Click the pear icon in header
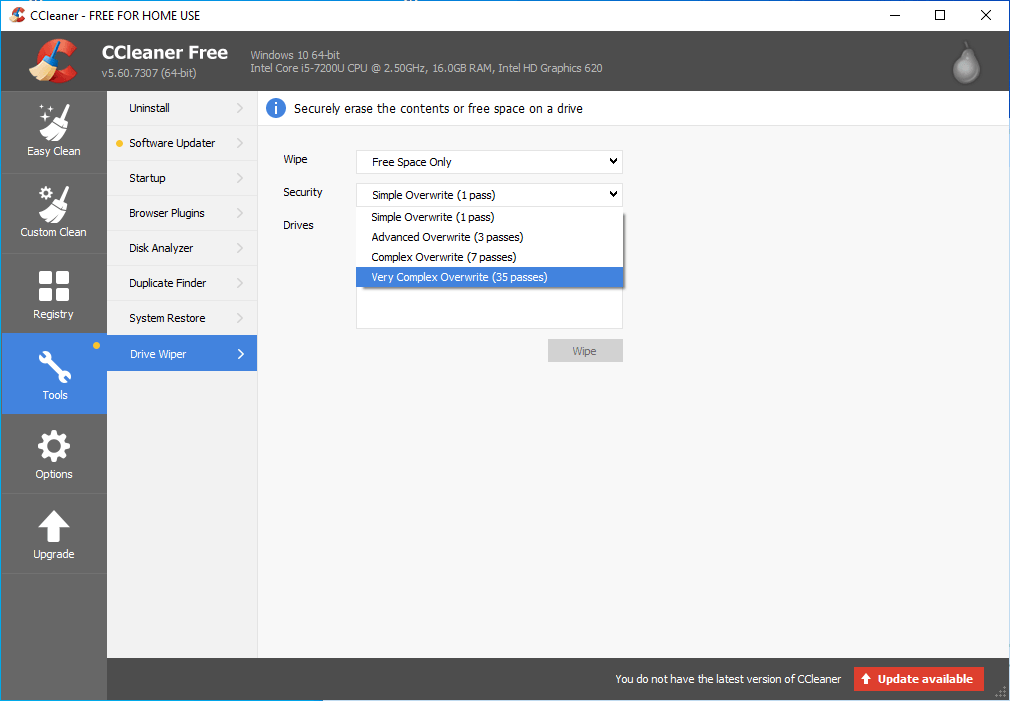The height and width of the screenshot is (701, 1010). pyautogui.click(x=965, y=62)
